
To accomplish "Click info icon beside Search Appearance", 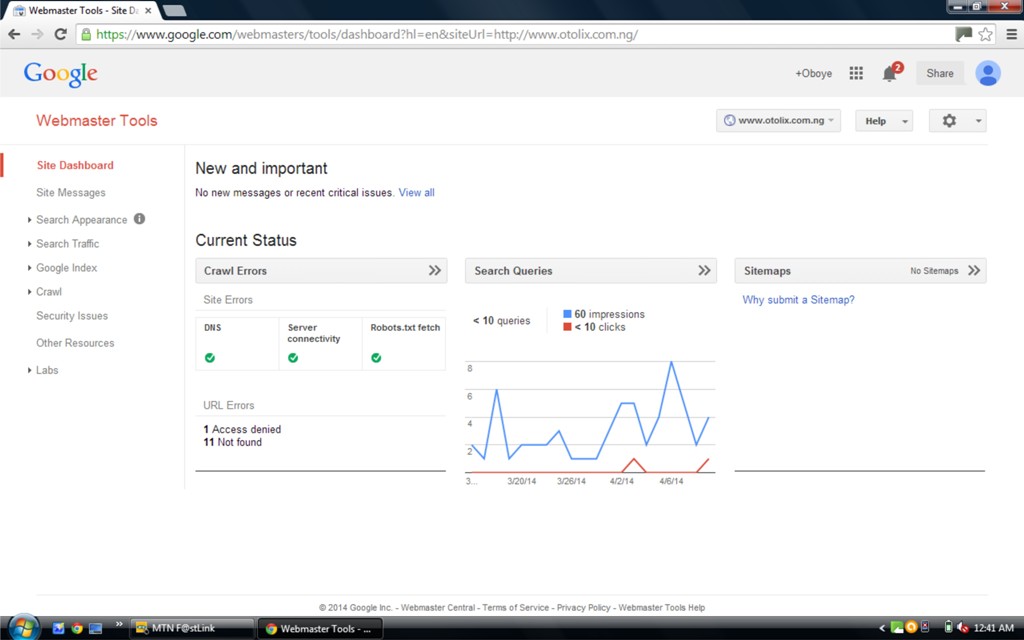I will click(x=139, y=219).
